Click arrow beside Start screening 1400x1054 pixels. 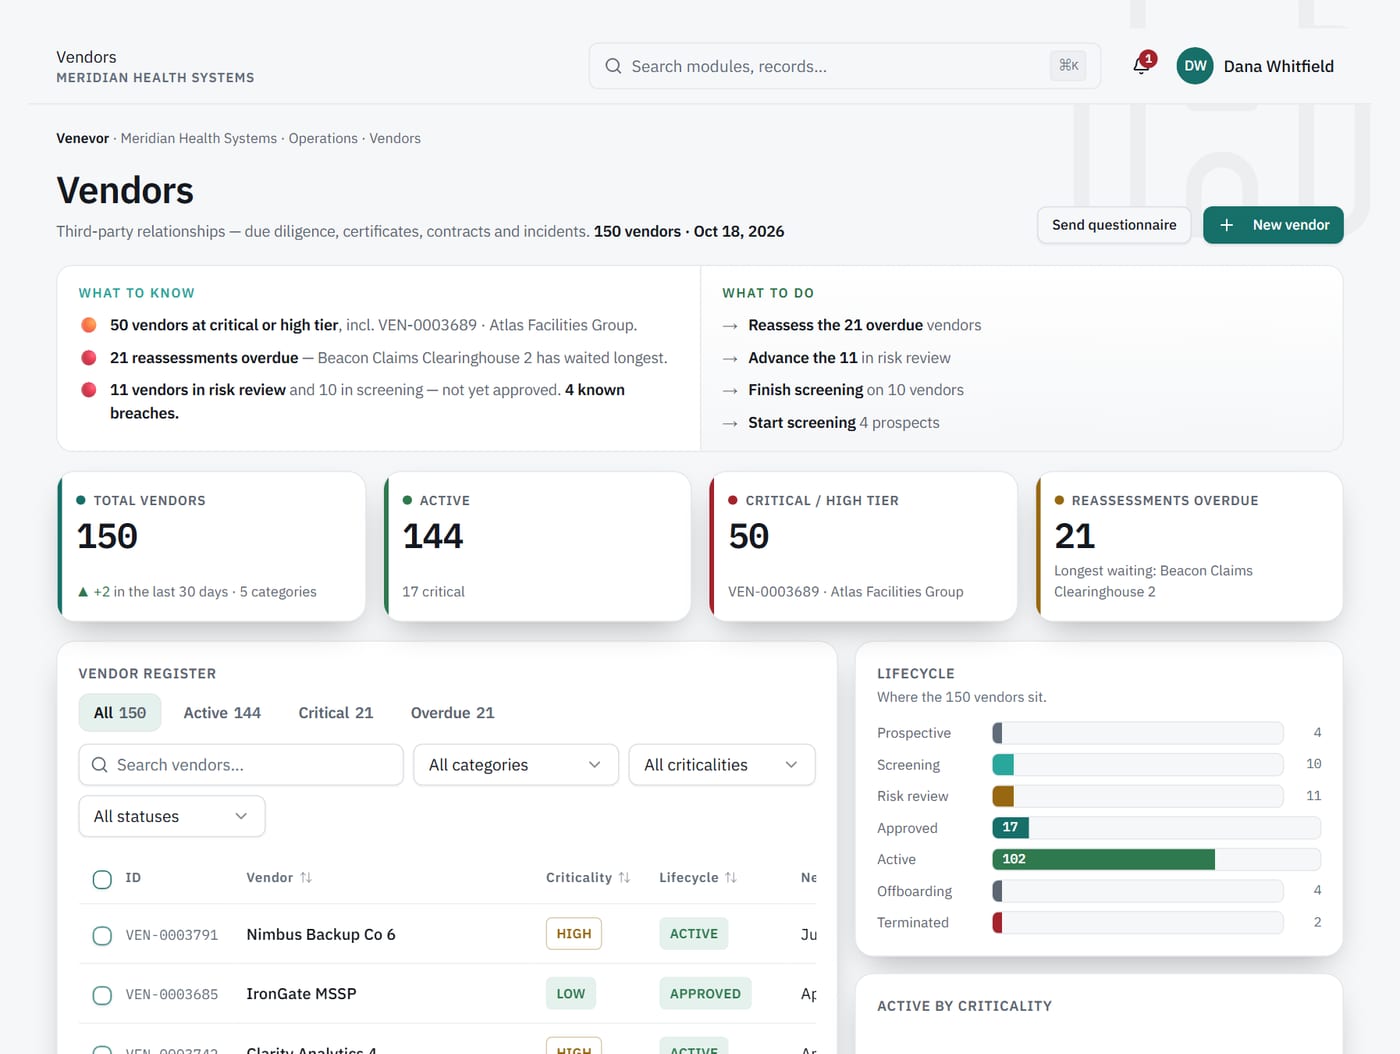[x=730, y=423]
